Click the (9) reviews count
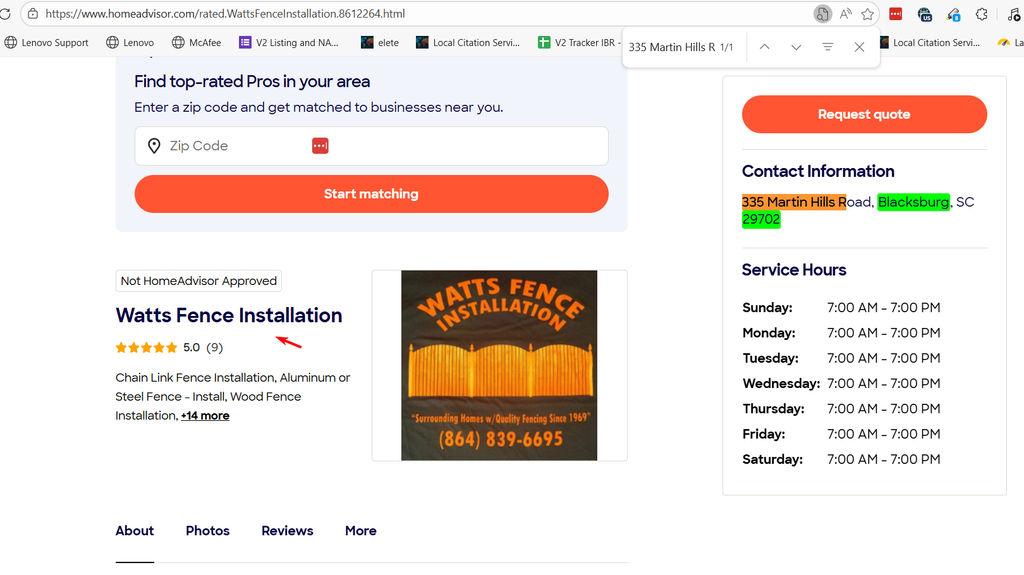Viewport: 1024px width, 575px height. 214,348
